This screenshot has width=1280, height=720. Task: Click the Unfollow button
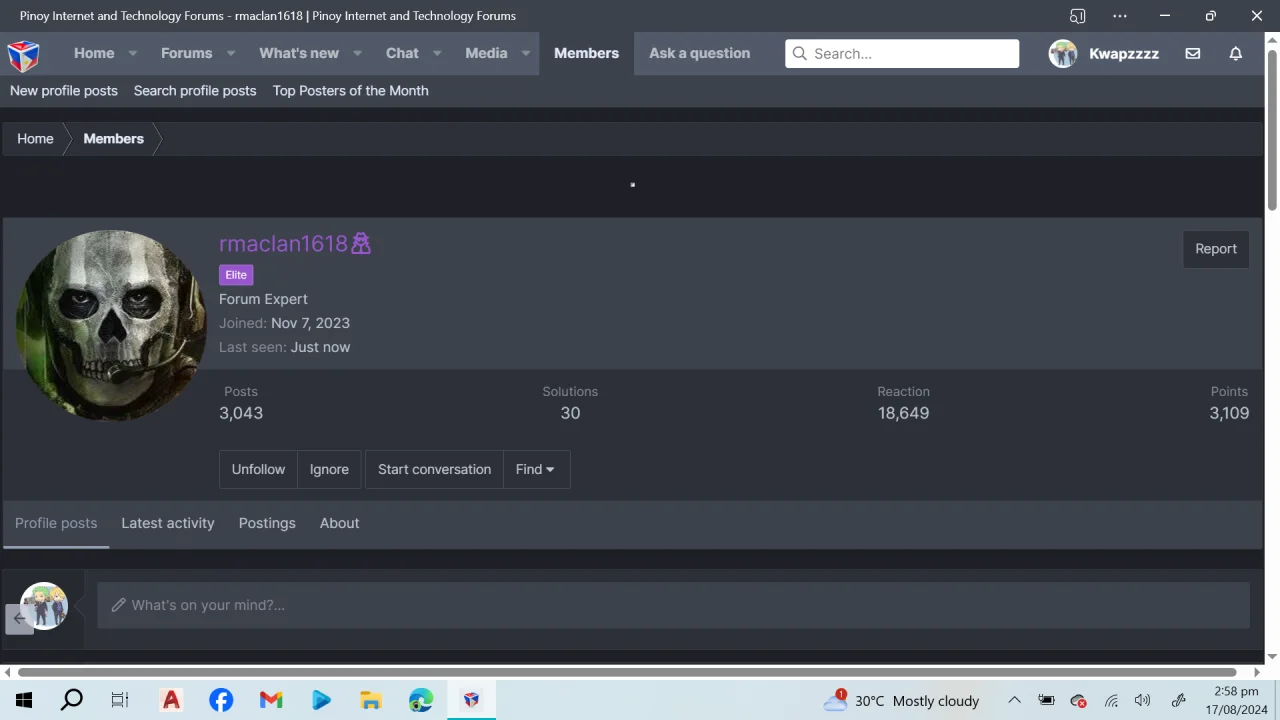(258, 469)
